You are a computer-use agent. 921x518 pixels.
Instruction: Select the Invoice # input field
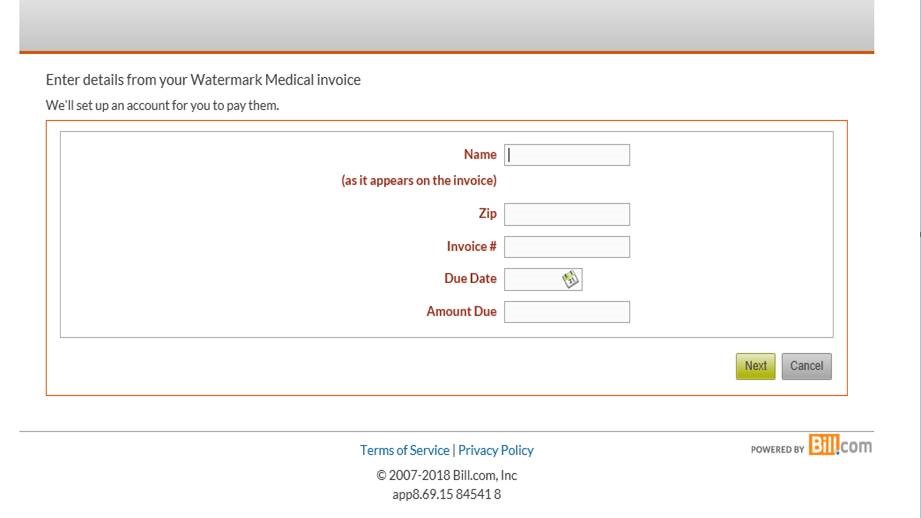point(567,247)
